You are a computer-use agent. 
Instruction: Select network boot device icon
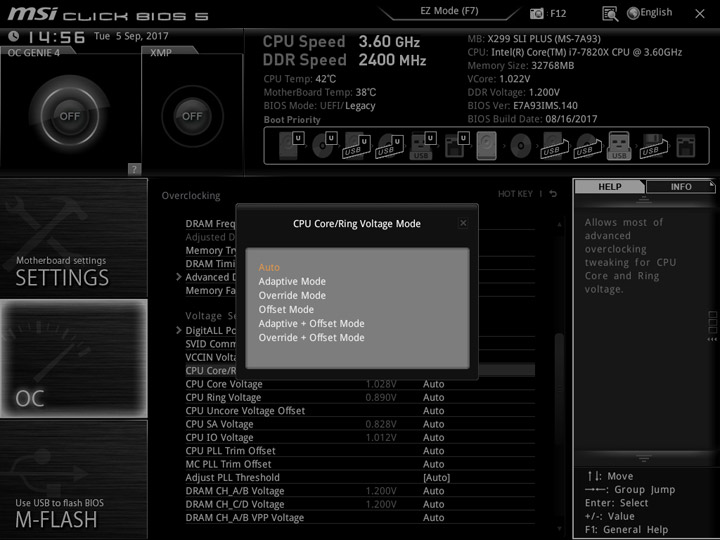686,146
